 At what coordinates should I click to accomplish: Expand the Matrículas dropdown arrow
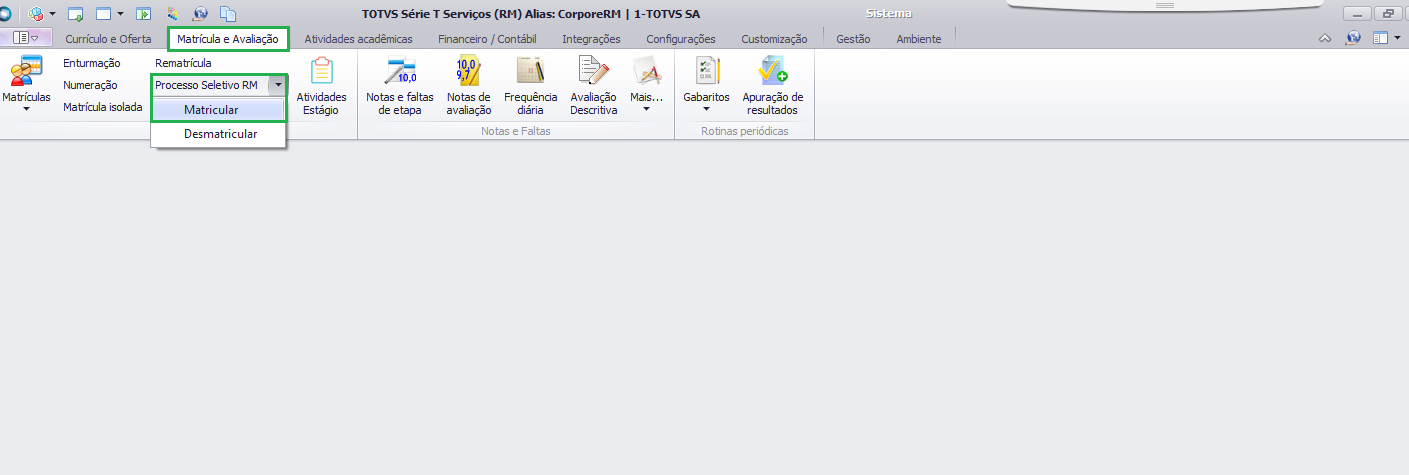pyautogui.click(x=25, y=109)
